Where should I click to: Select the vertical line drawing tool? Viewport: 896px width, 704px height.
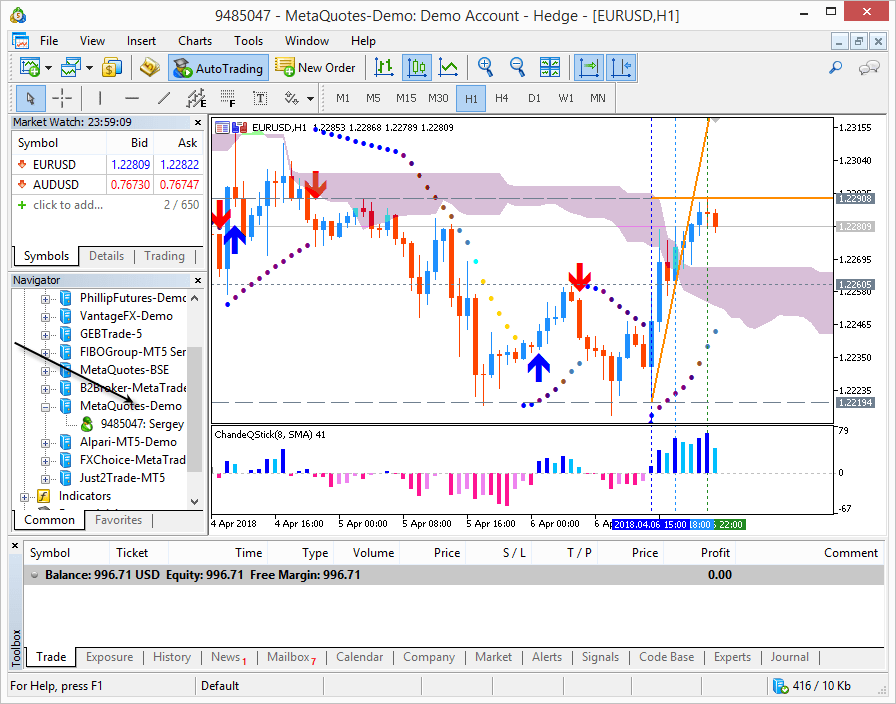click(x=100, y=98)
